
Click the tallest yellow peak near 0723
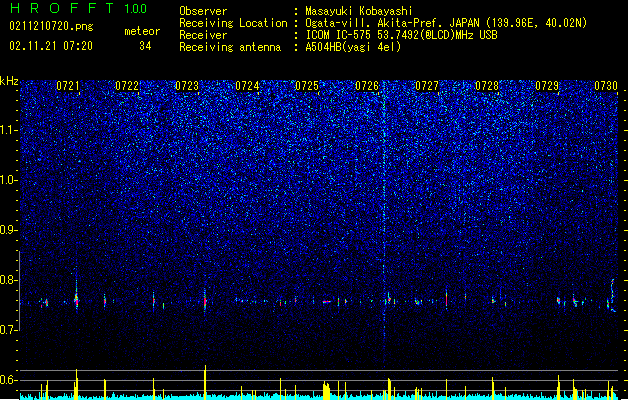205,382
